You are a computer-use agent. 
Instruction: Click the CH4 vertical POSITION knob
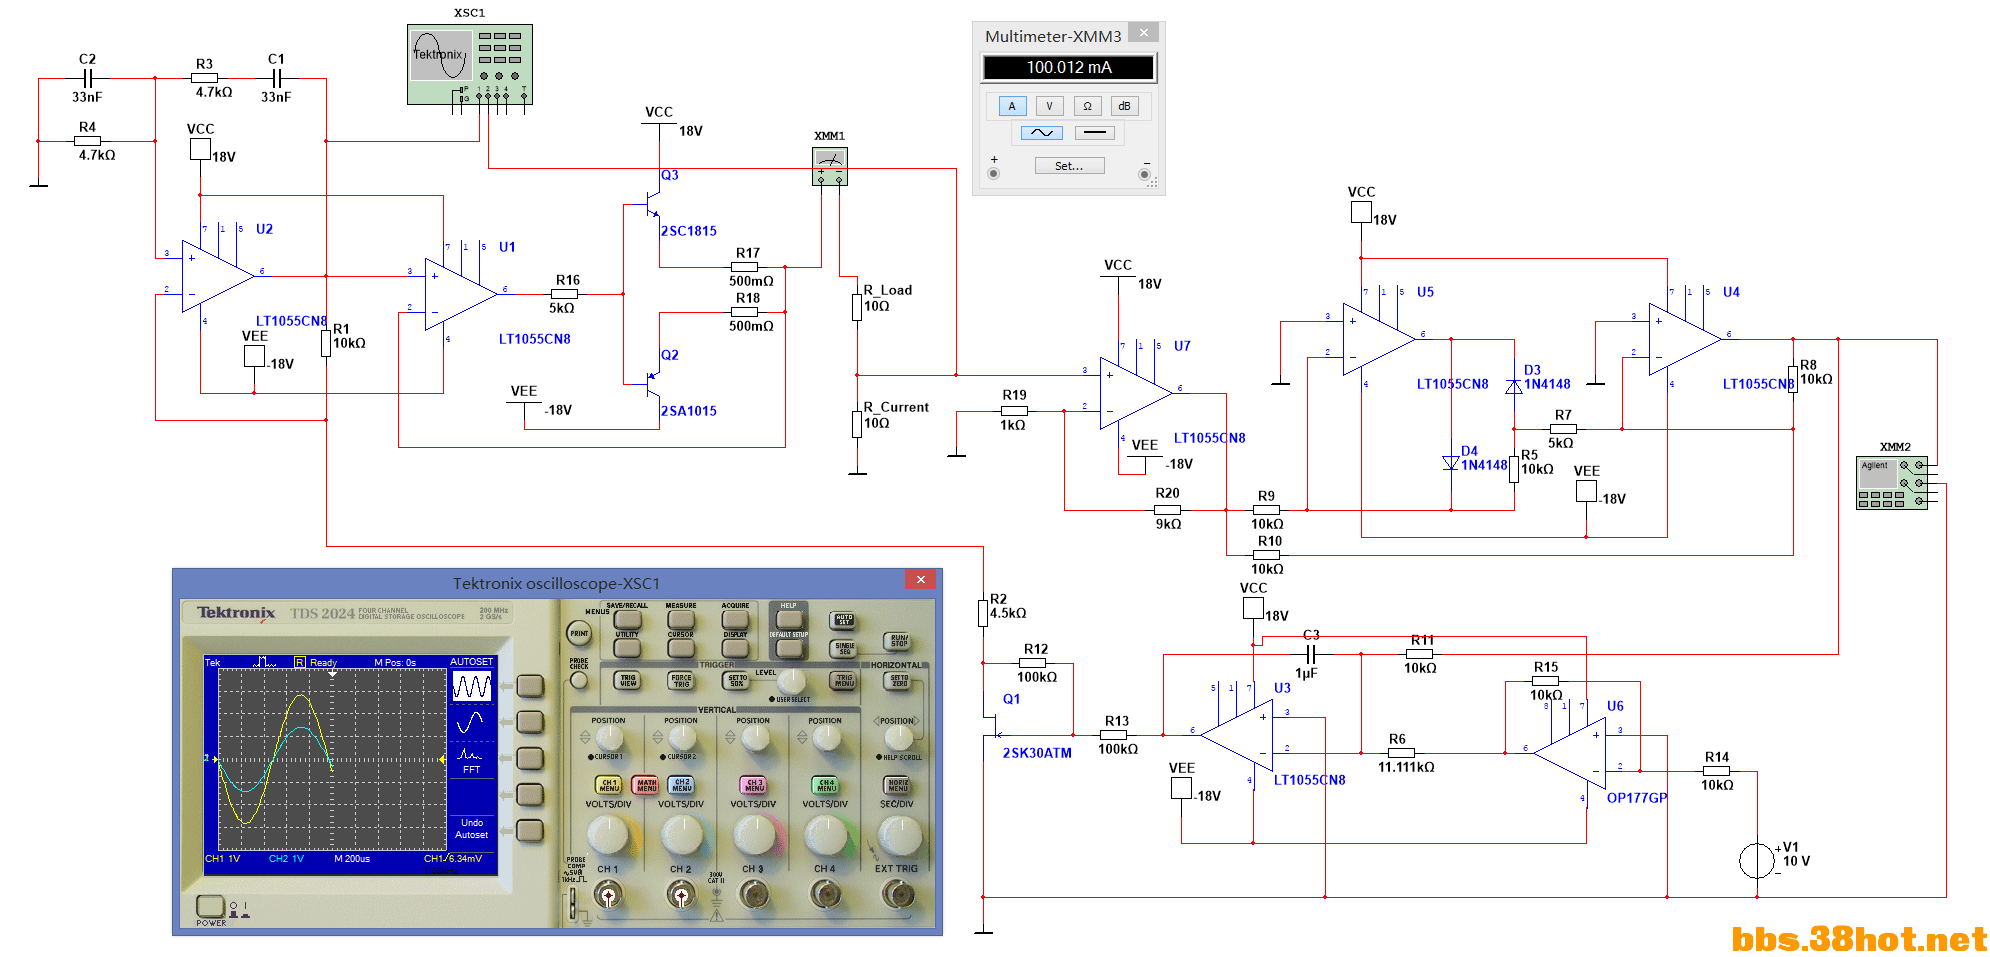(827, 738)
